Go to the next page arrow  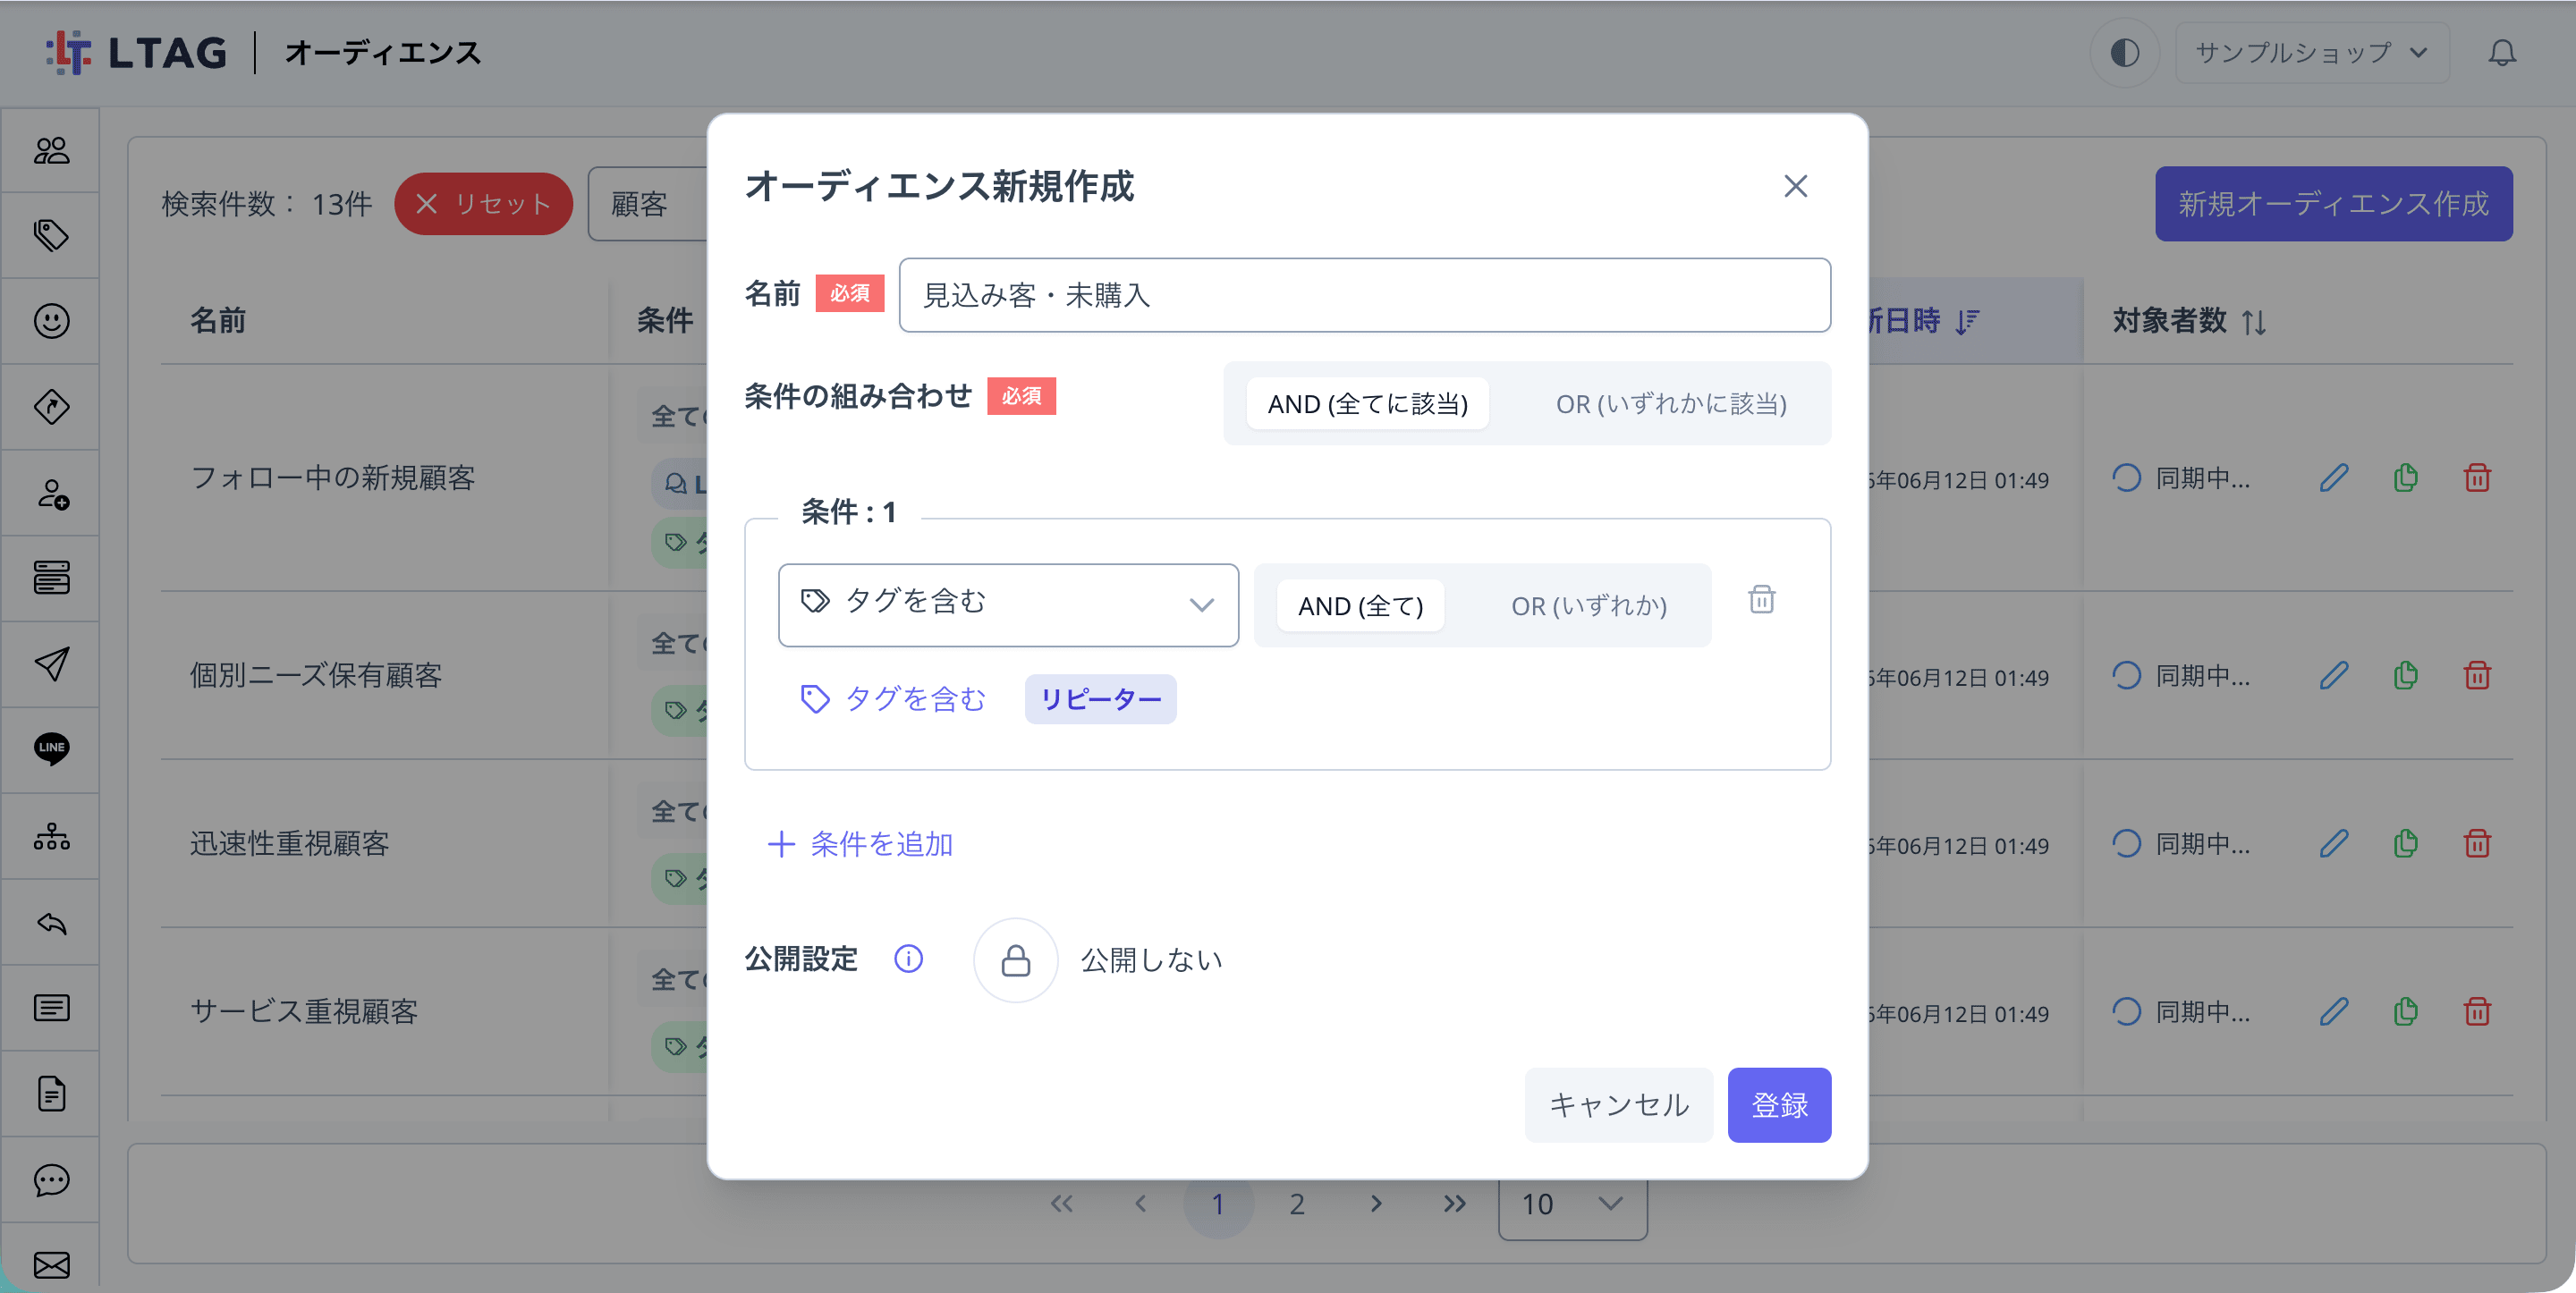click(1376, 1204)
